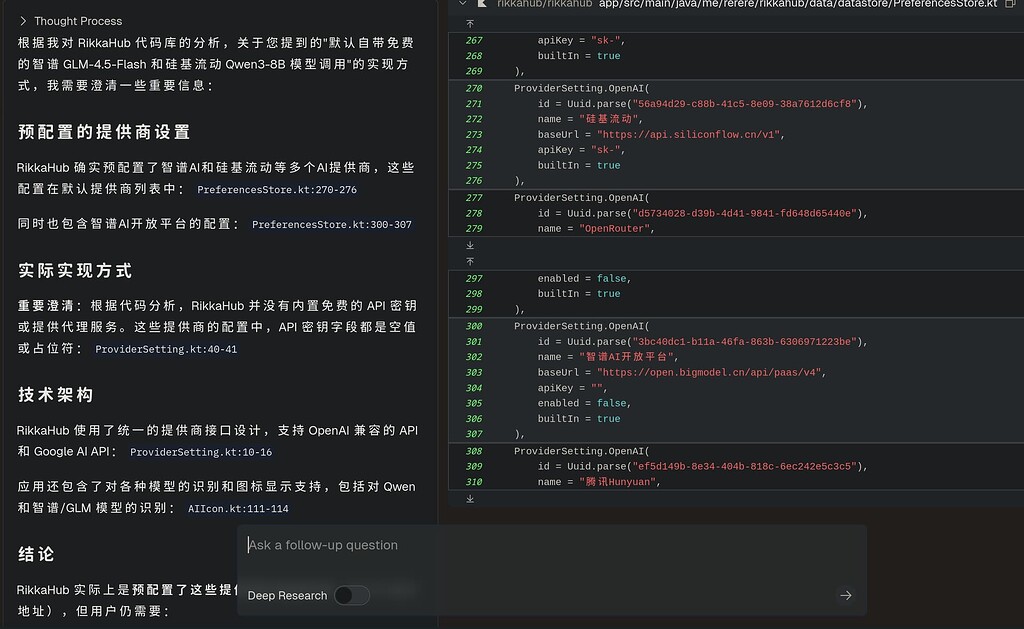Click the open.bigmodel.cn baseUrl string

[x=709, y=372]
